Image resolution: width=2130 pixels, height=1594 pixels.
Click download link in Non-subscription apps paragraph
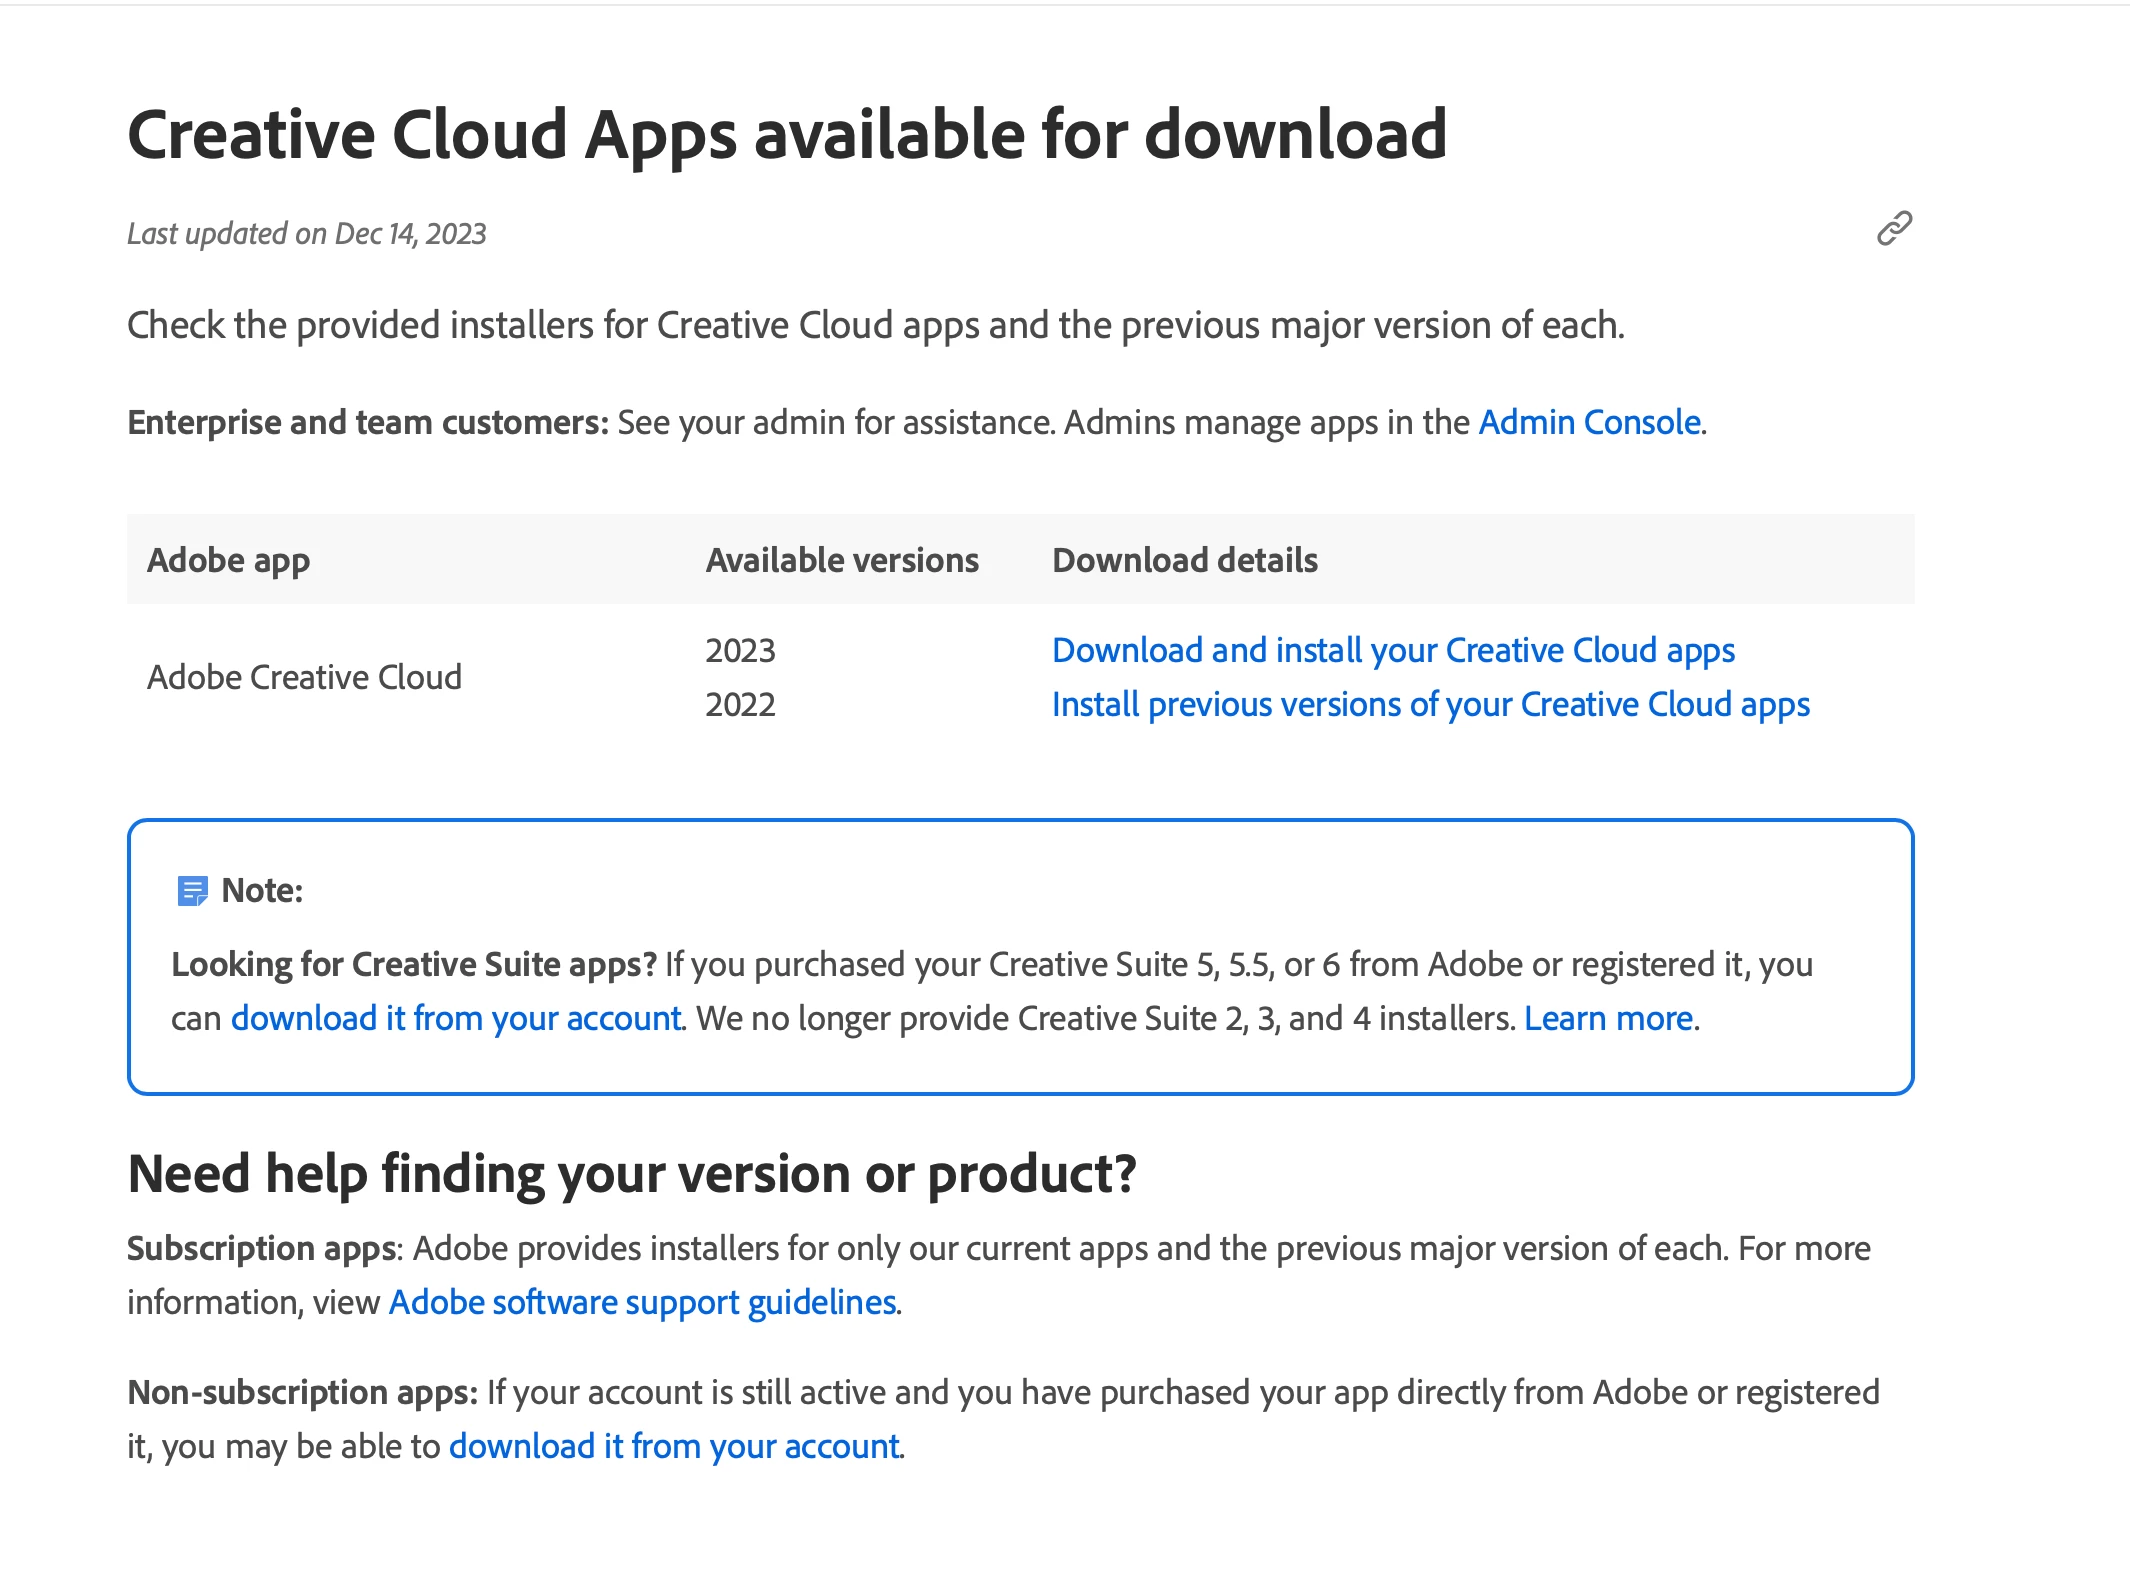click(674, 1446)
